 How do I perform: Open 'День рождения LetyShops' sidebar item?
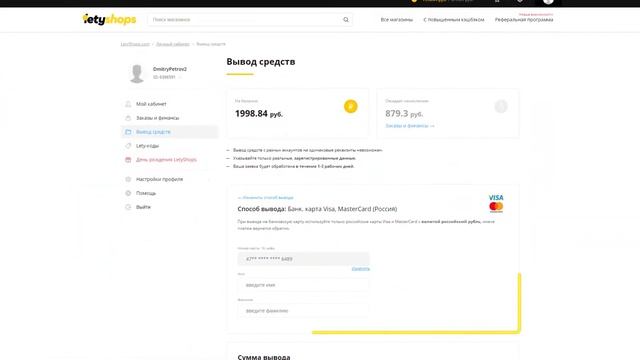(166, 160)
